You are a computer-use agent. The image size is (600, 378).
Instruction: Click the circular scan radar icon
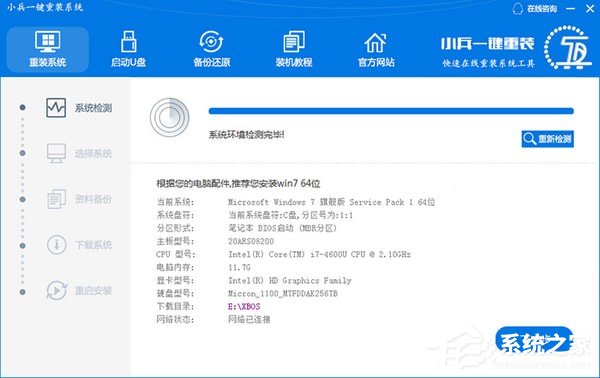point(170,117)
